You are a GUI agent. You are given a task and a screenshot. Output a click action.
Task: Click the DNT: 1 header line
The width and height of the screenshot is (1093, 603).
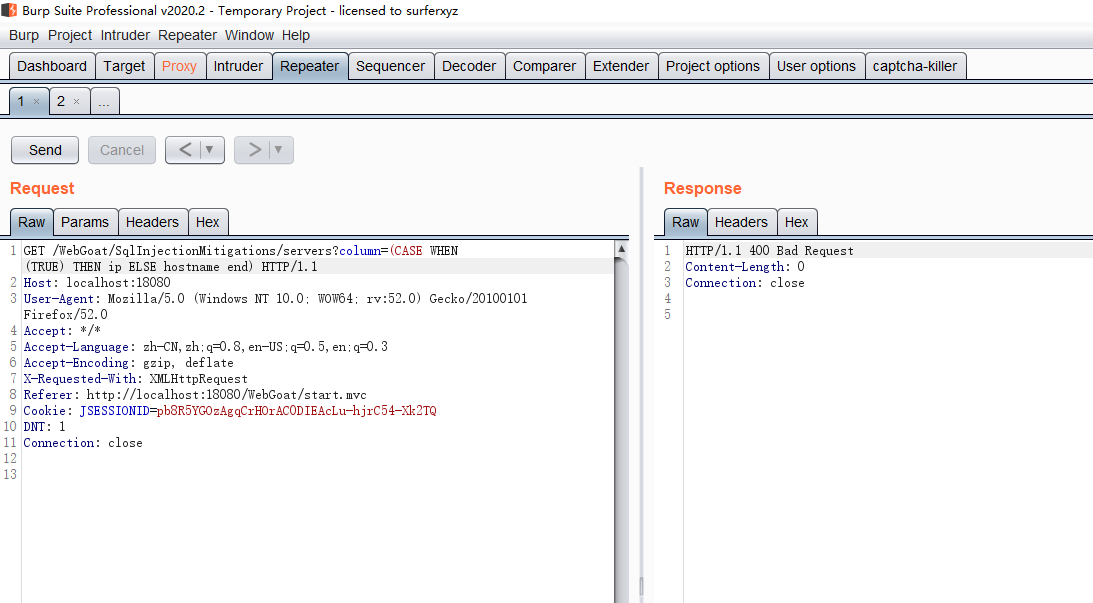click(x=44, y=427)
